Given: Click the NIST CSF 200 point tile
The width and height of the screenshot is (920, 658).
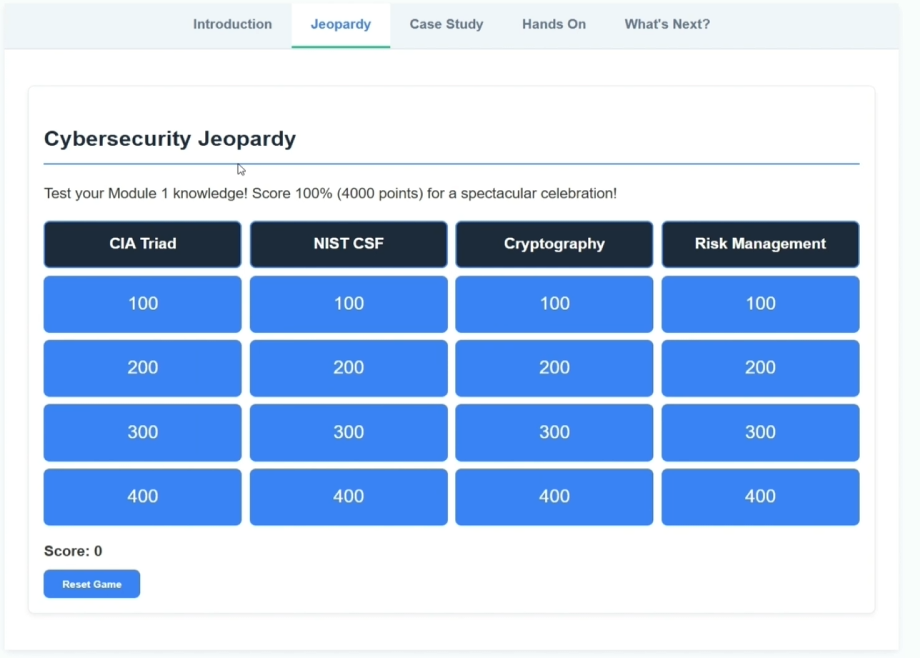Looking at the screenshot, I should pos(348,368).
